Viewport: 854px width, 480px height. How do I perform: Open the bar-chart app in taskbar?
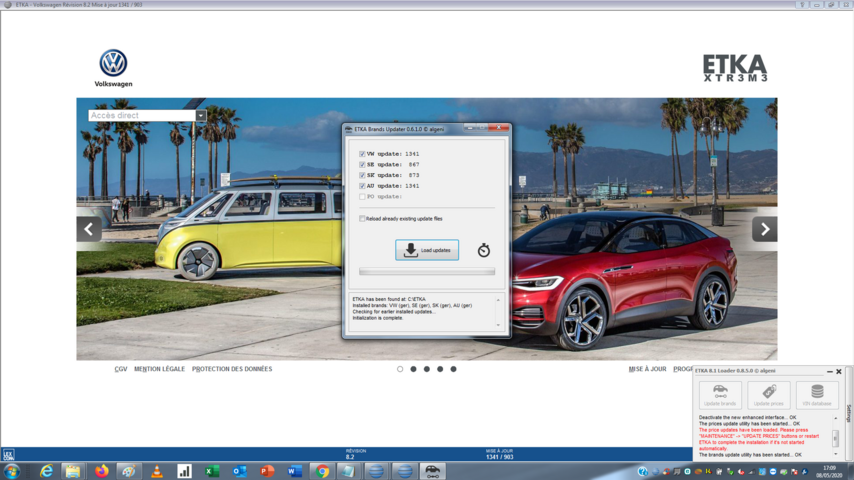(184, 471)
